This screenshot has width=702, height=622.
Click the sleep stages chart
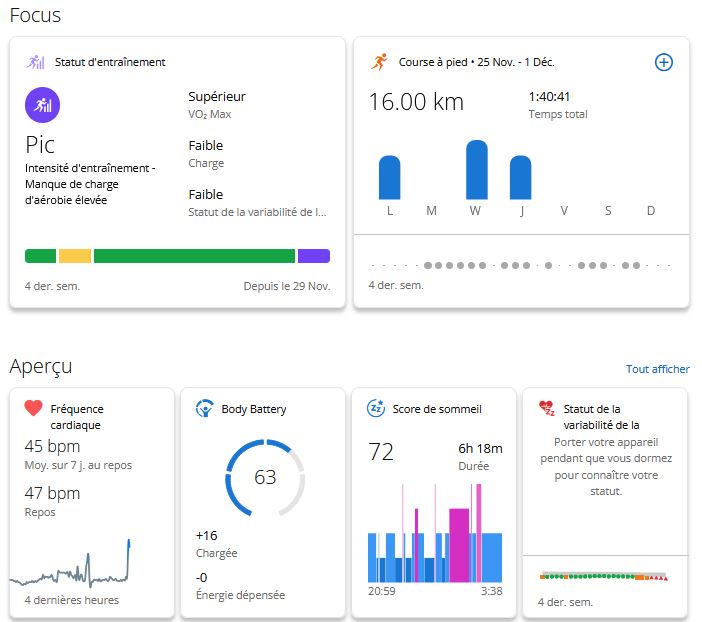(435, 535)
